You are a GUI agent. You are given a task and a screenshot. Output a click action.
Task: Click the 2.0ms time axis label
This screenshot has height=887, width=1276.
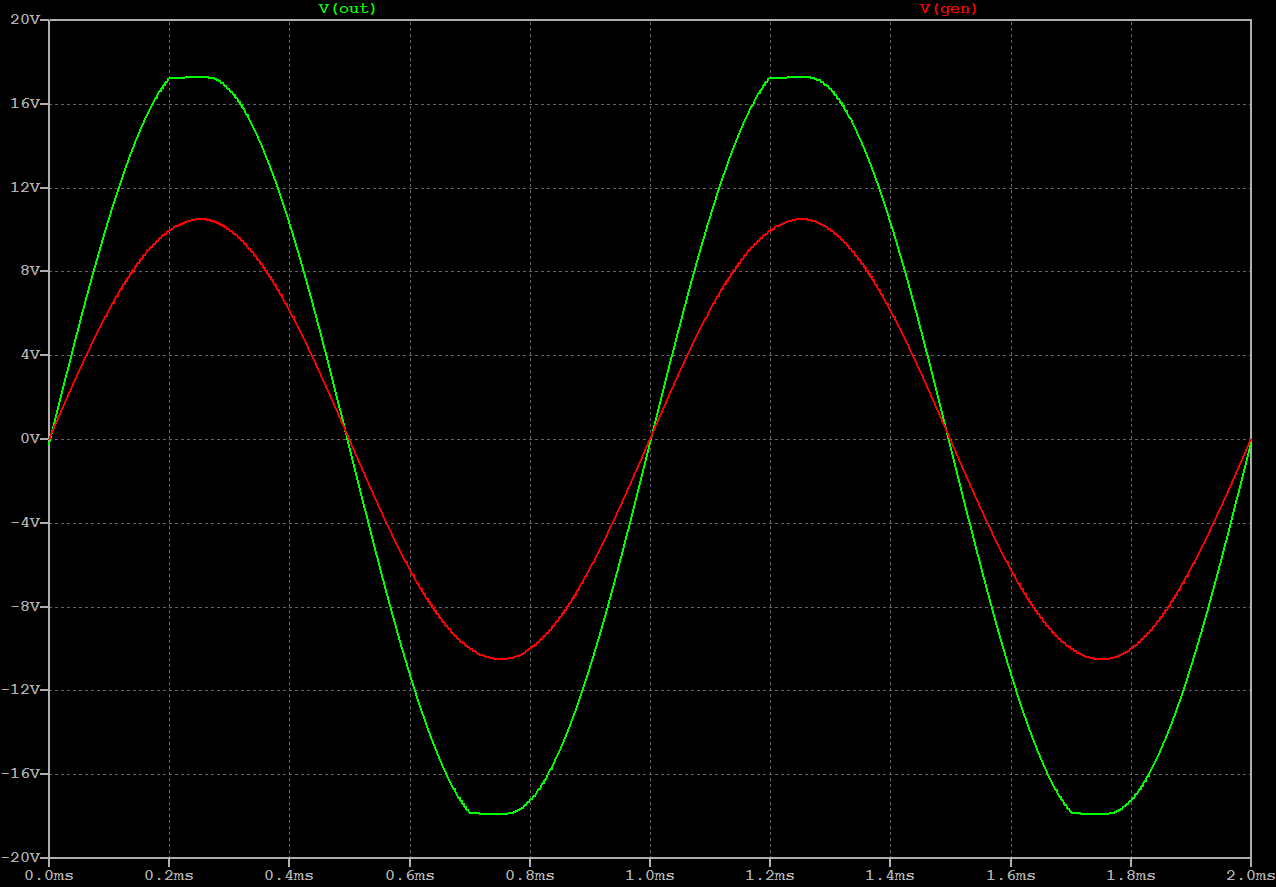[x=1251, y=876]
